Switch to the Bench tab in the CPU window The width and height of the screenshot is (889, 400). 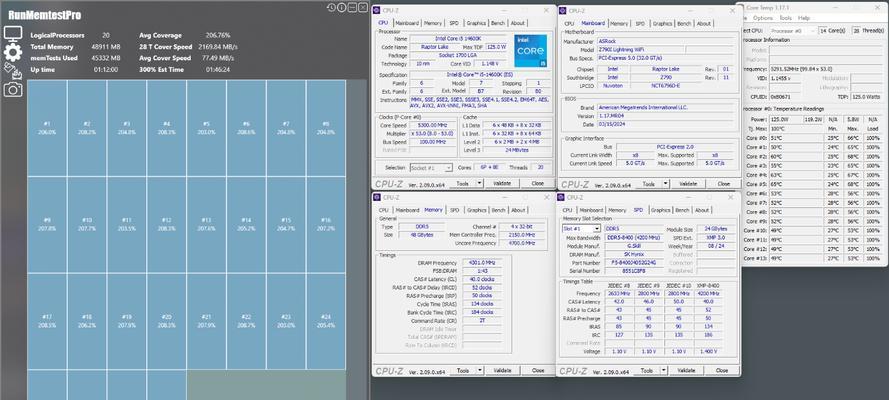(498, 23)
